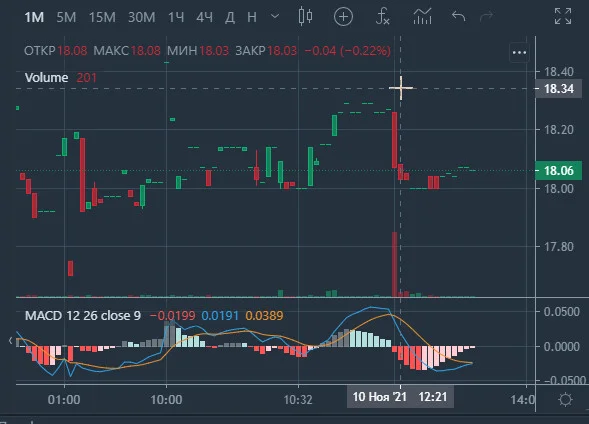Choose the 15M timeframe
This screenshot has height=424, width=589.
pyautogui.click(x=102, y=17)
